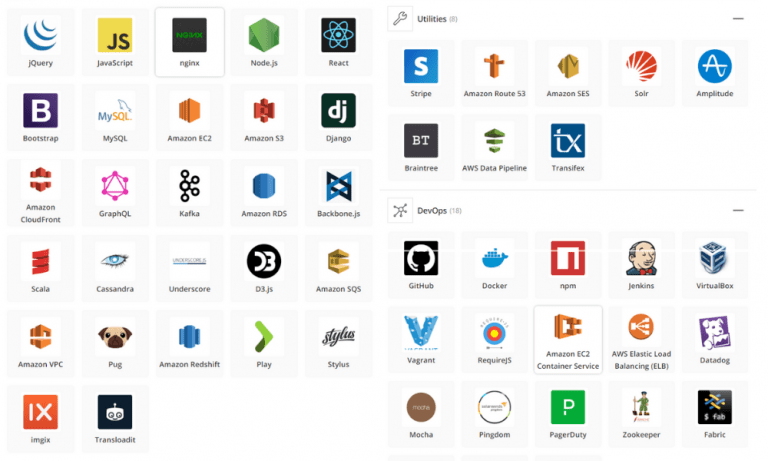Click the Solr logo
Image resolution: width=768 pixels, height=461 pixels.
641,66
